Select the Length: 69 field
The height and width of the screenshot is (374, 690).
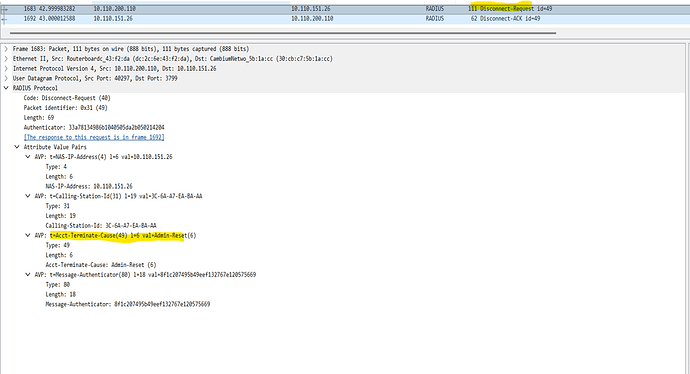39,117
